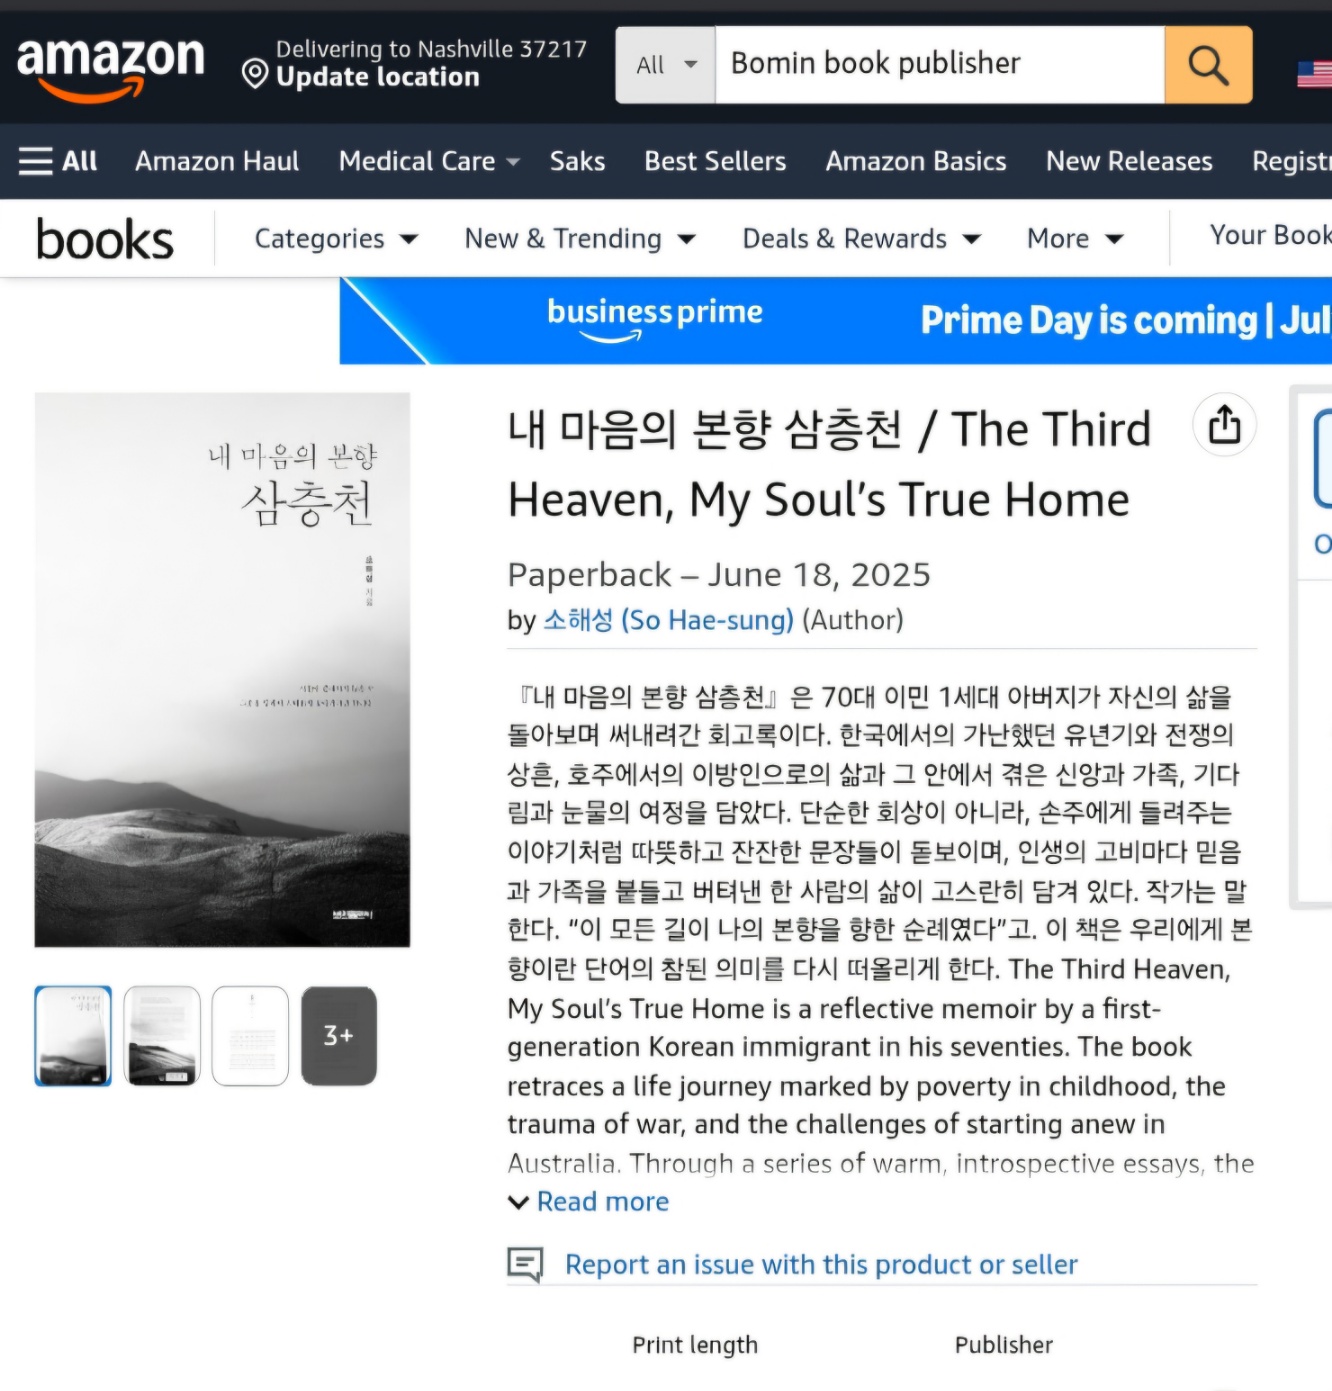The width and height of the screenshot is (1332, 1391).
Task: Open the Deals & Rewards dropdown
Action: click(861, 239)
